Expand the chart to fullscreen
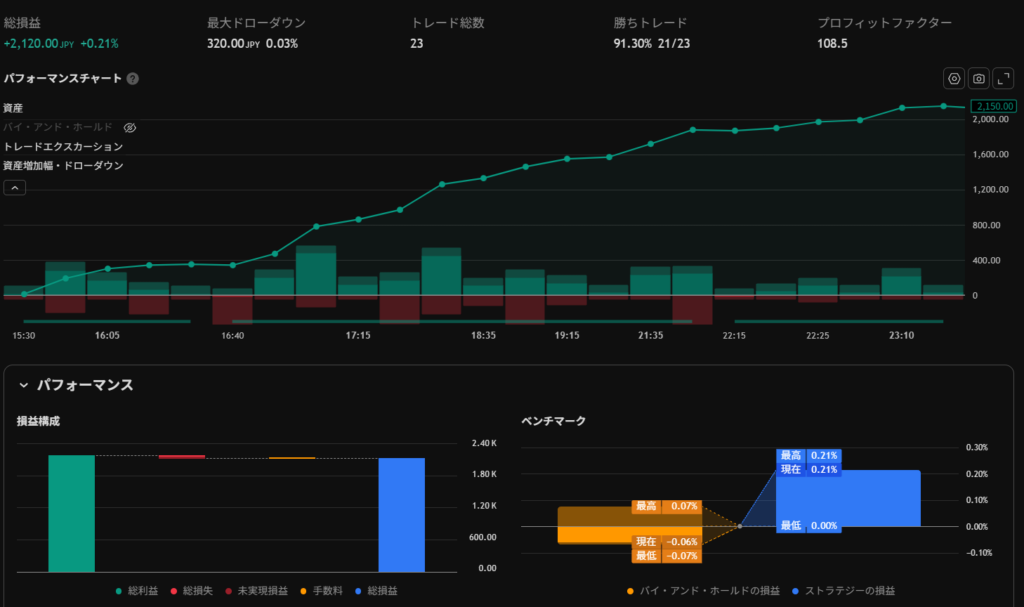 point(1003,79)
